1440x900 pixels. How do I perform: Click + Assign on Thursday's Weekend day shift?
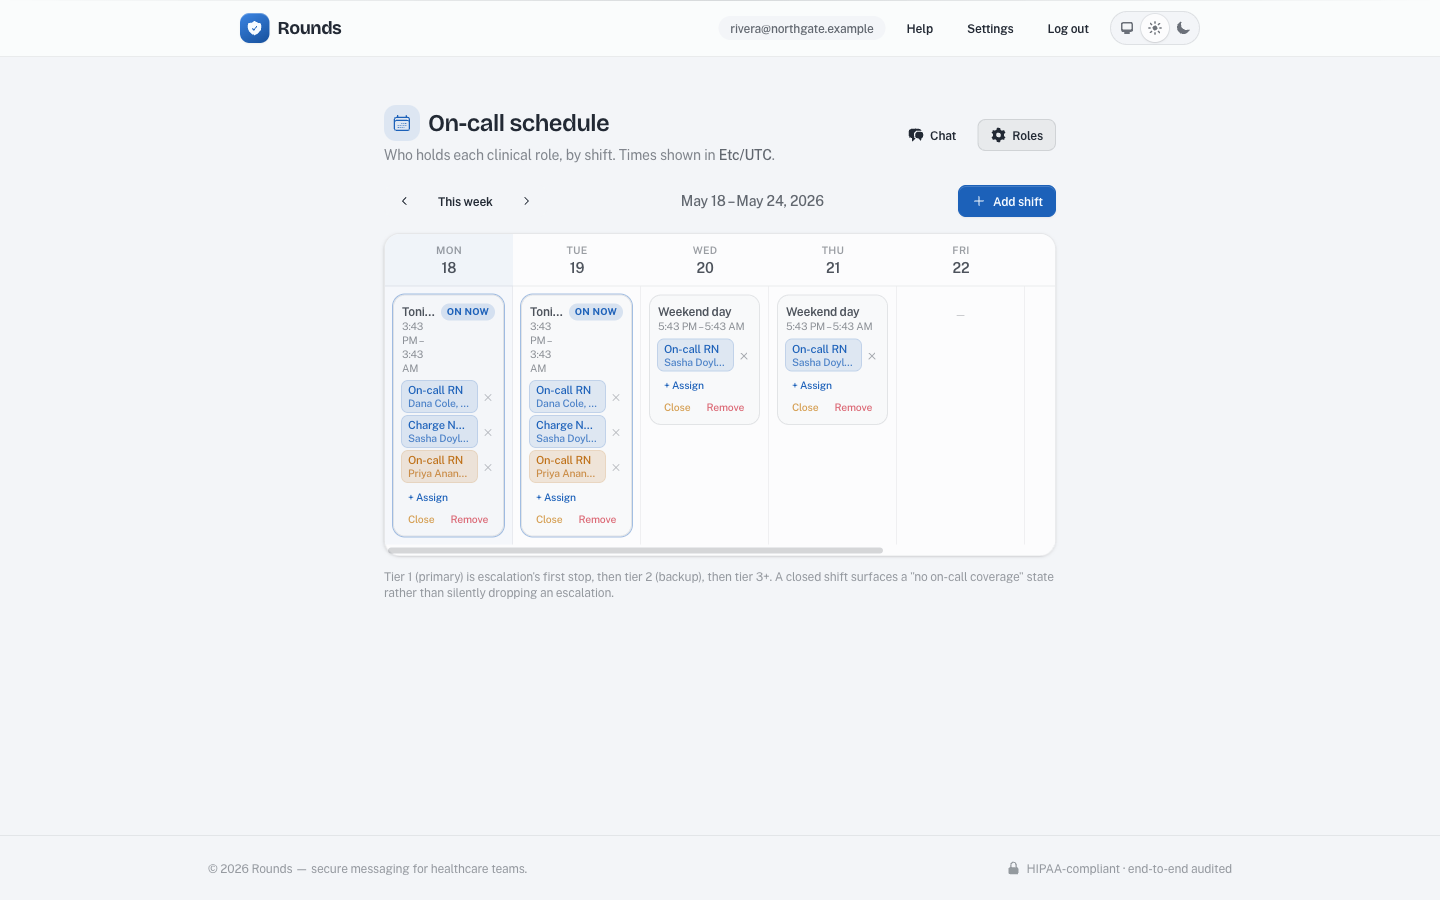(x=812, y=385)
